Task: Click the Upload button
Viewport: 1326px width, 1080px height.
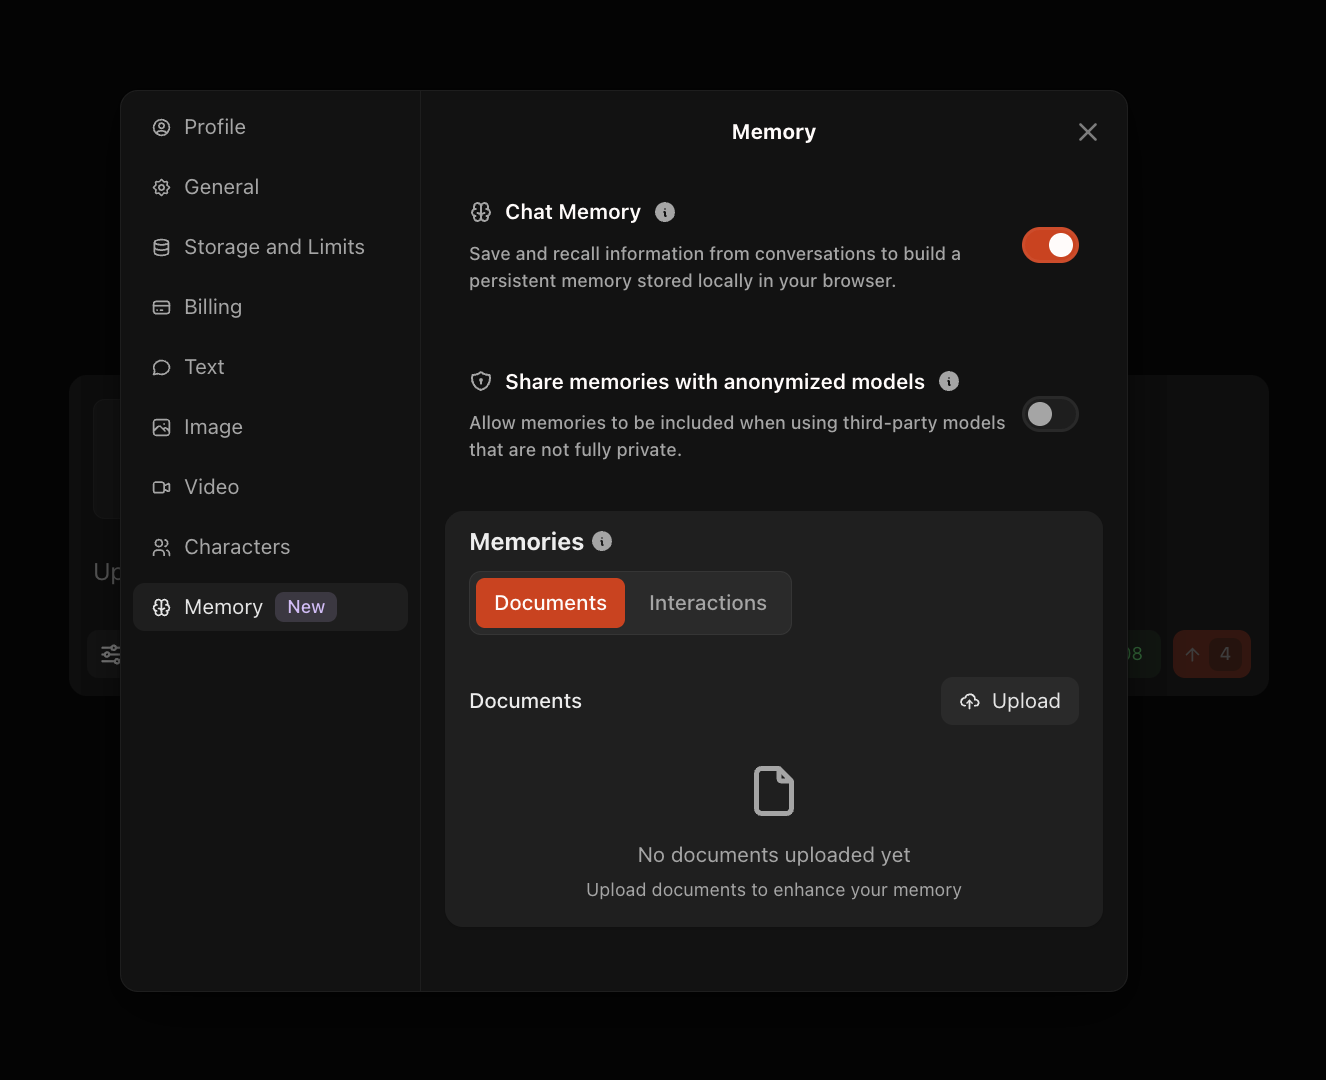Action: click(1009, 701)
